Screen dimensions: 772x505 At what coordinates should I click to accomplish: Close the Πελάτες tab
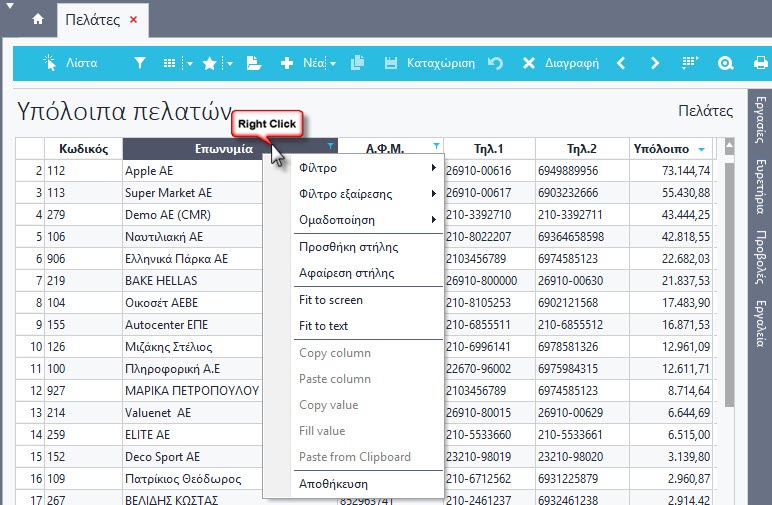134,19
